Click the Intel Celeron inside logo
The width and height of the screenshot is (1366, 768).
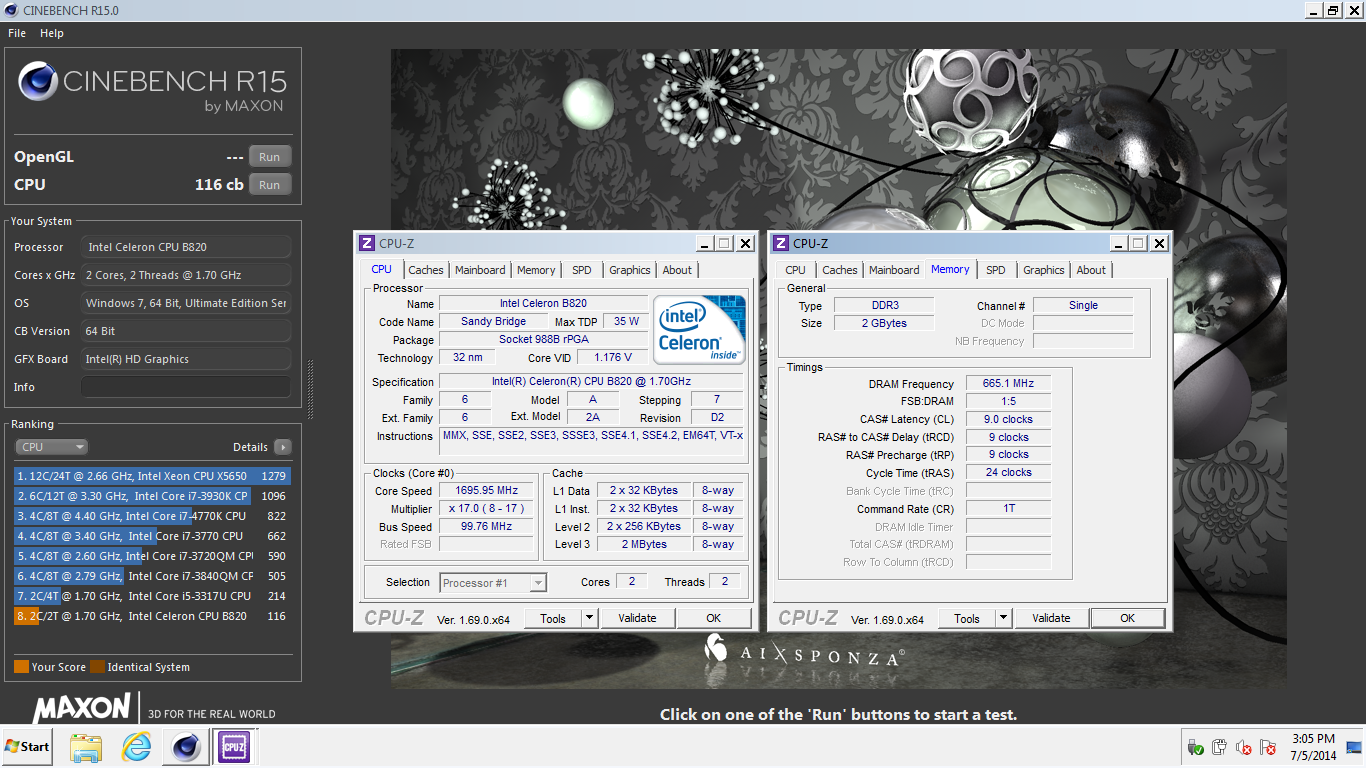[700, 329]
